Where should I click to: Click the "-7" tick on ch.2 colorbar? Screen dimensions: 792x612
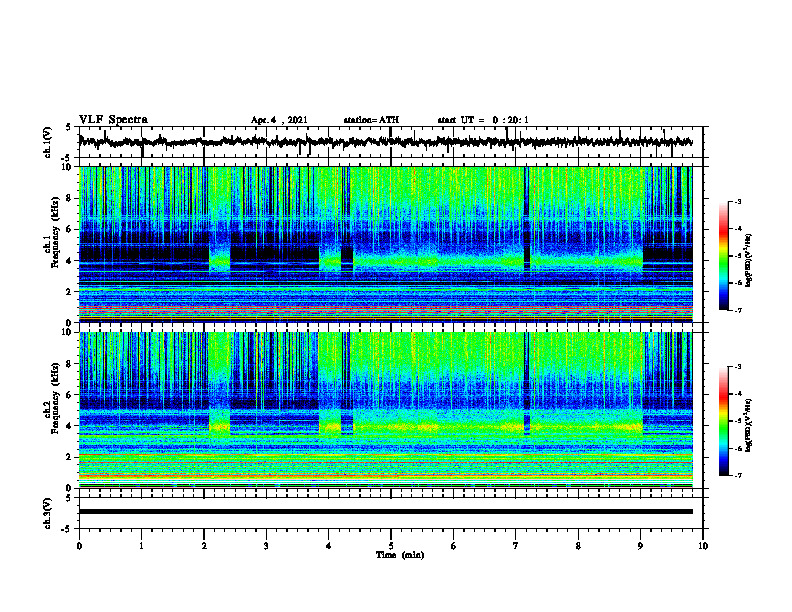pyautogui.click(x=738, y=475)
